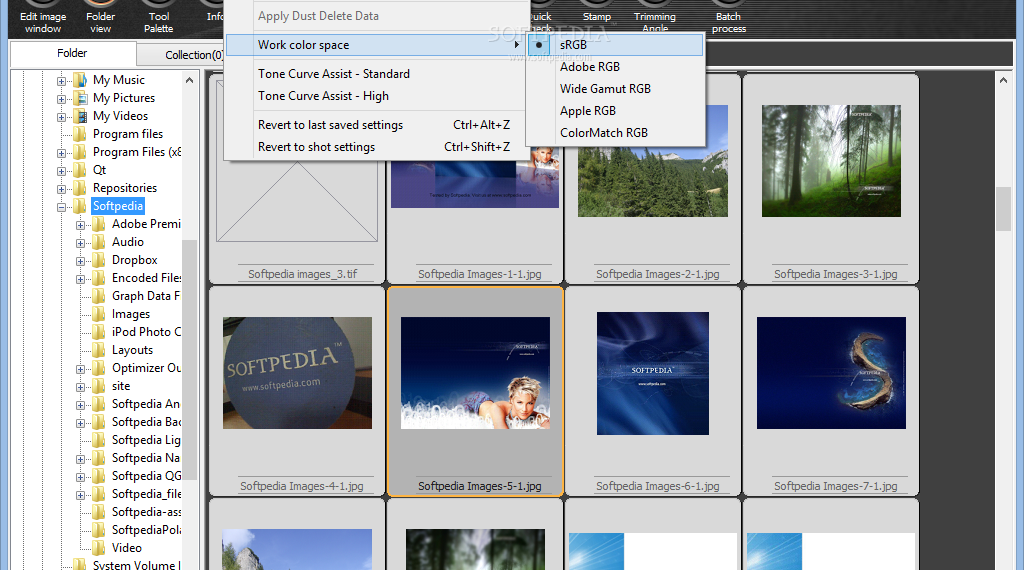Choose the Adobe RGB color space option
This screenshot has height=570, width=1024.
[x=589, y=67]
